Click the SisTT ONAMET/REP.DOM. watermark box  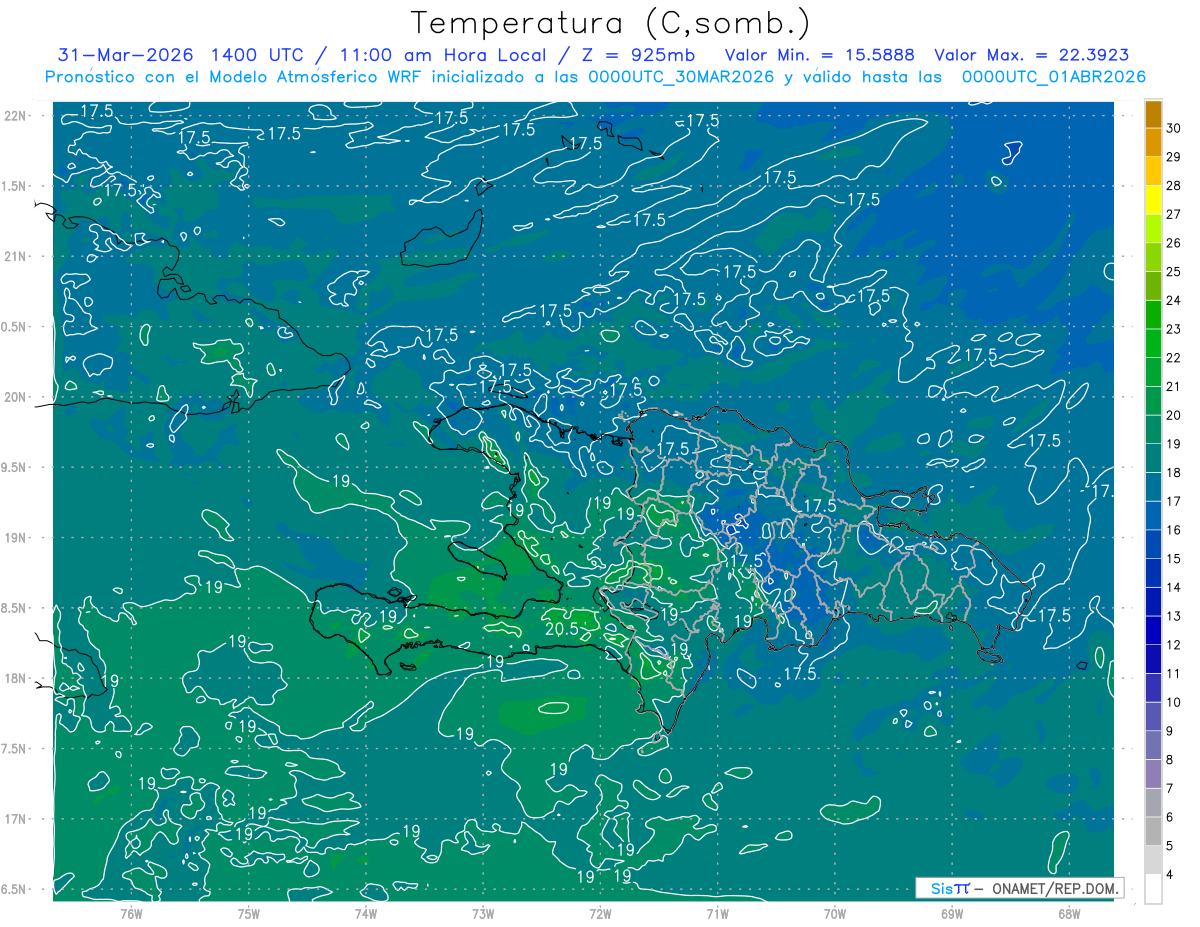tap(1019, 888)
